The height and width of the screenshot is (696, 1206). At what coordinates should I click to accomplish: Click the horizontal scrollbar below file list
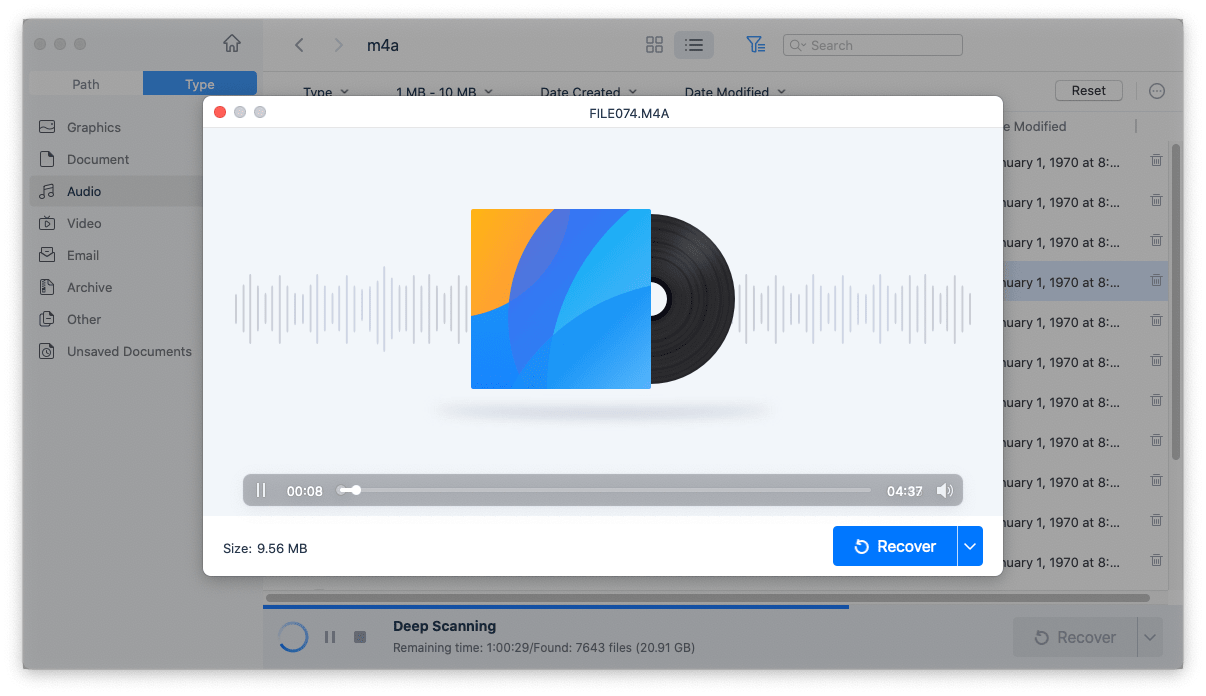(x=708, y=598)
